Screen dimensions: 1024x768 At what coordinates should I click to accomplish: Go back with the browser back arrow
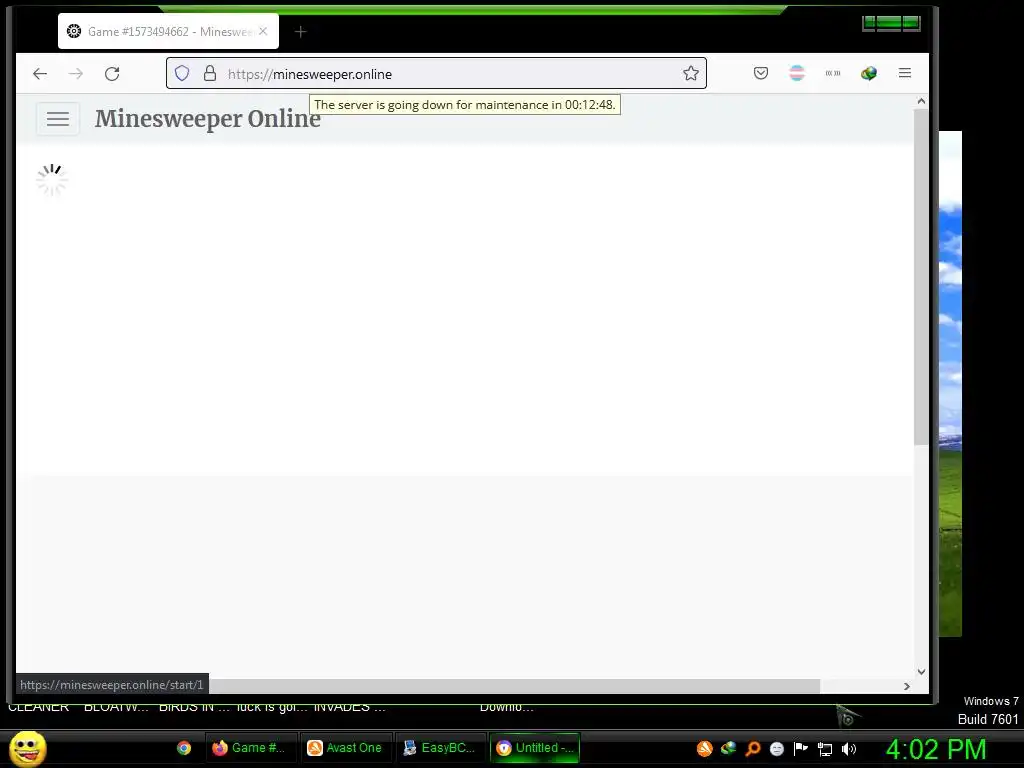pyautogui.click(x=40, y=74)
